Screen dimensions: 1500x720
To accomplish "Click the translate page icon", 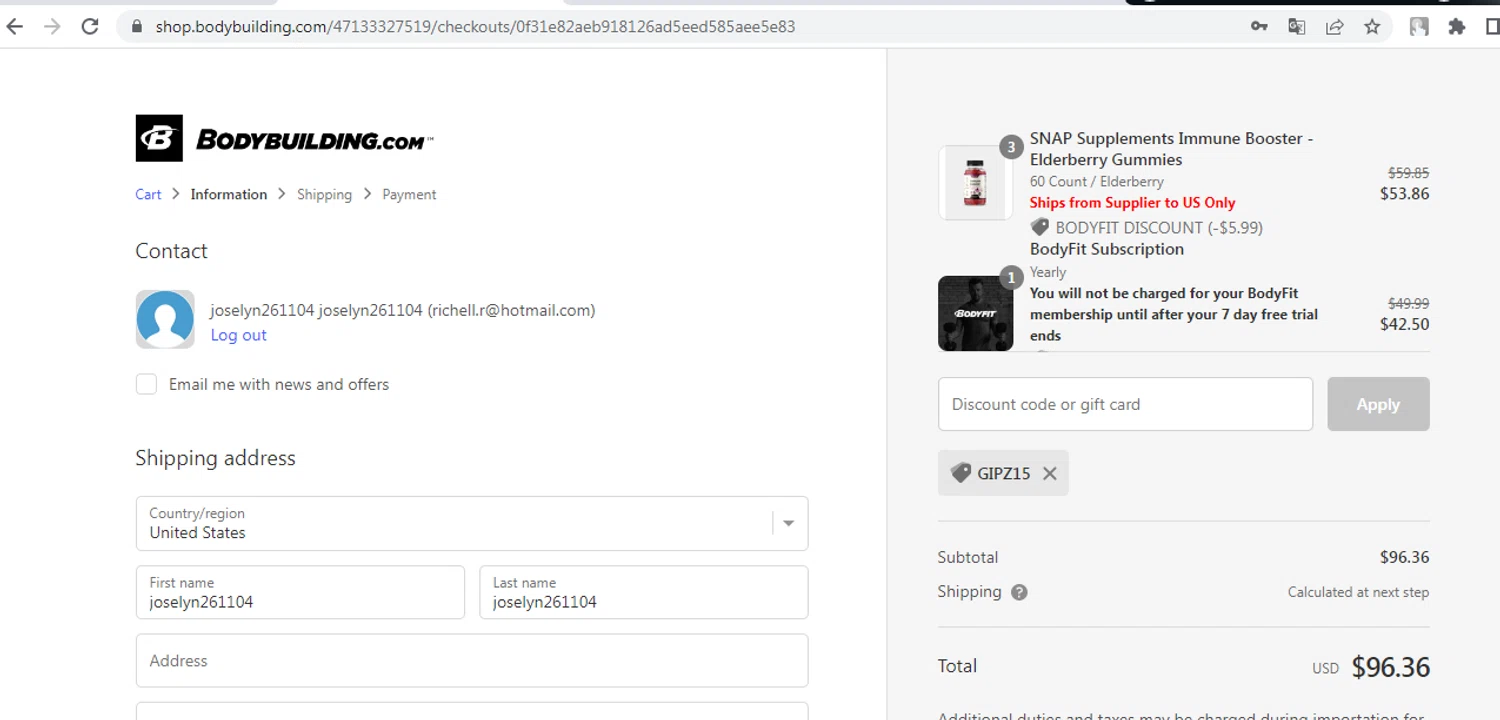I will [1297, 27].
